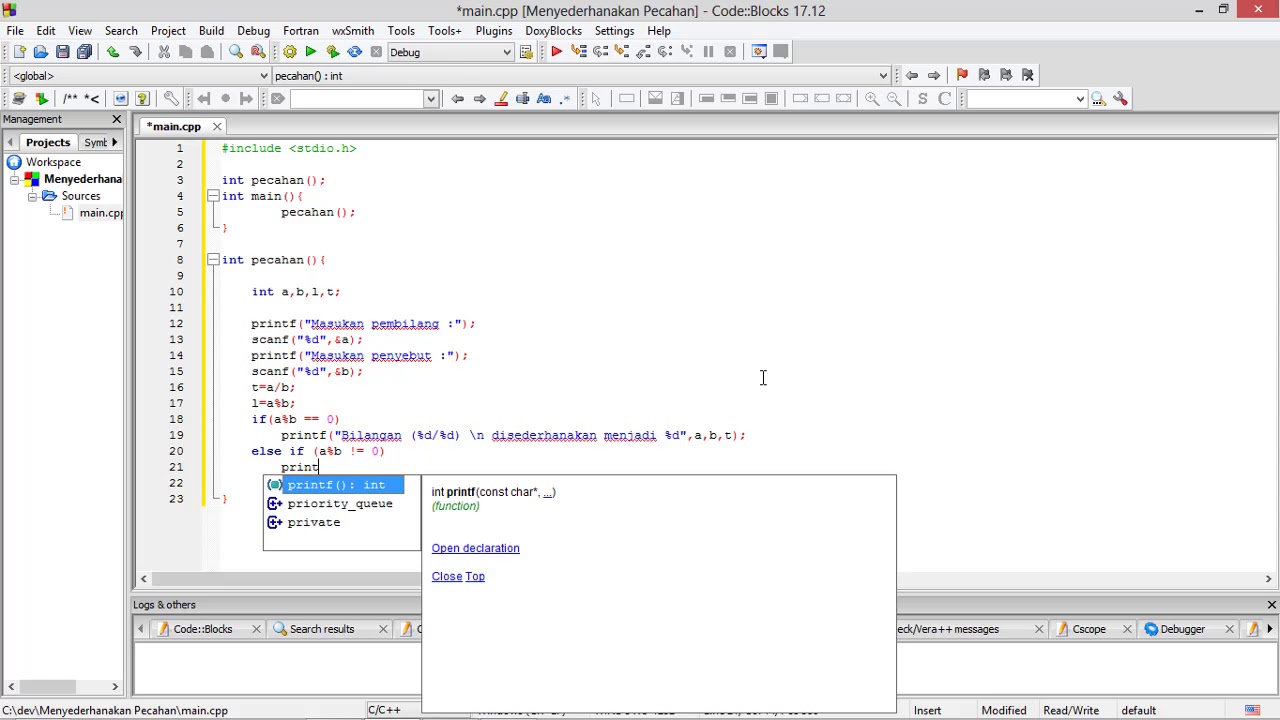This screenshot has width=1280, height=720.
Task: Open the Replace tool icon
Action: point(258,52)
